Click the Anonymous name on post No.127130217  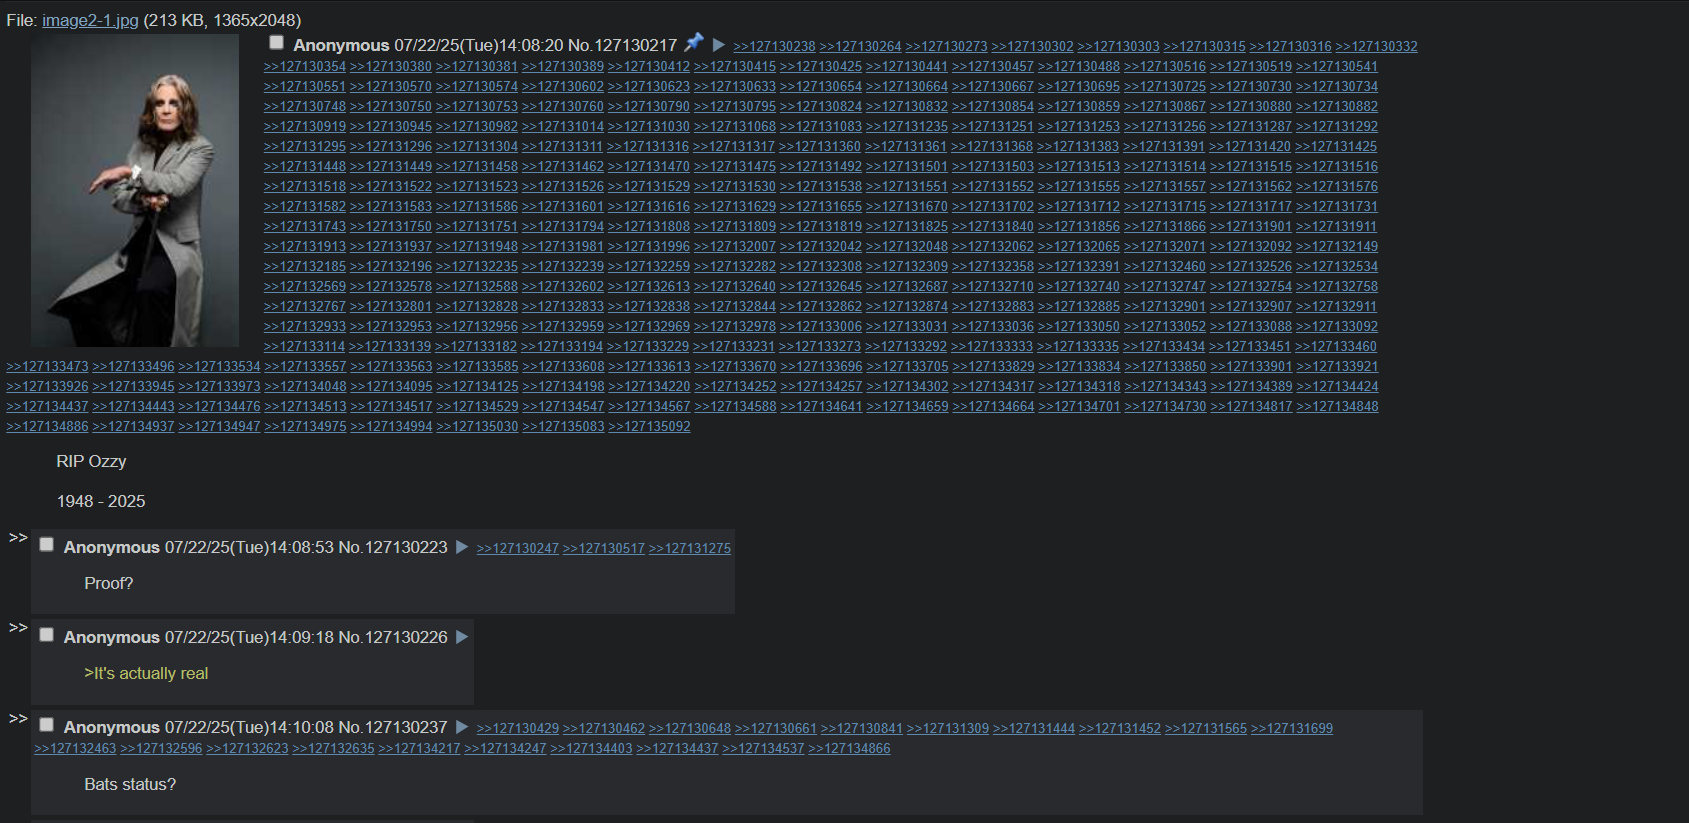[x=341, y=46]
